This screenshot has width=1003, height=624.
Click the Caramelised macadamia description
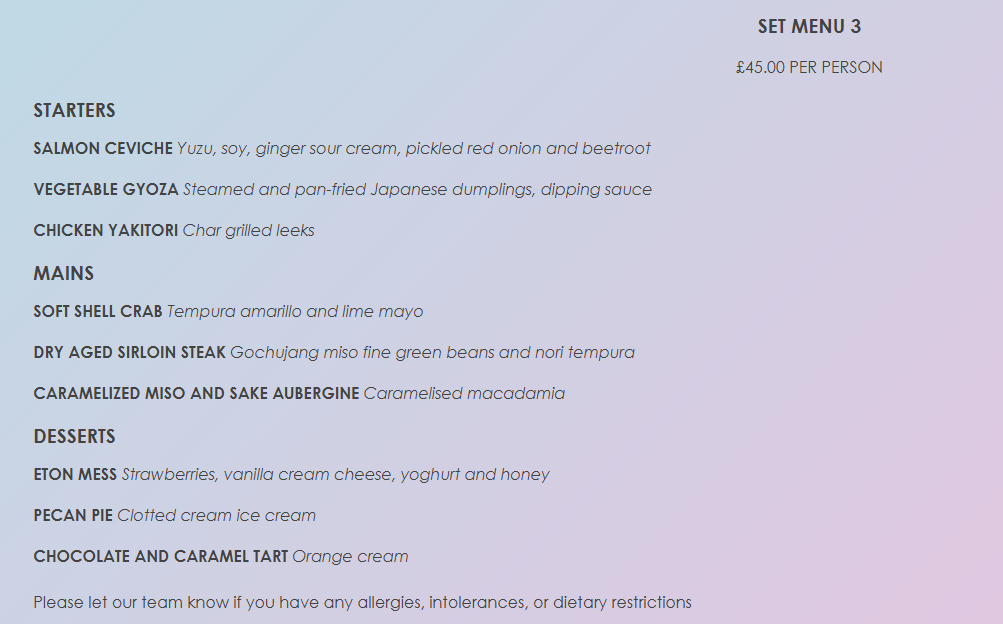coord(464,394)
